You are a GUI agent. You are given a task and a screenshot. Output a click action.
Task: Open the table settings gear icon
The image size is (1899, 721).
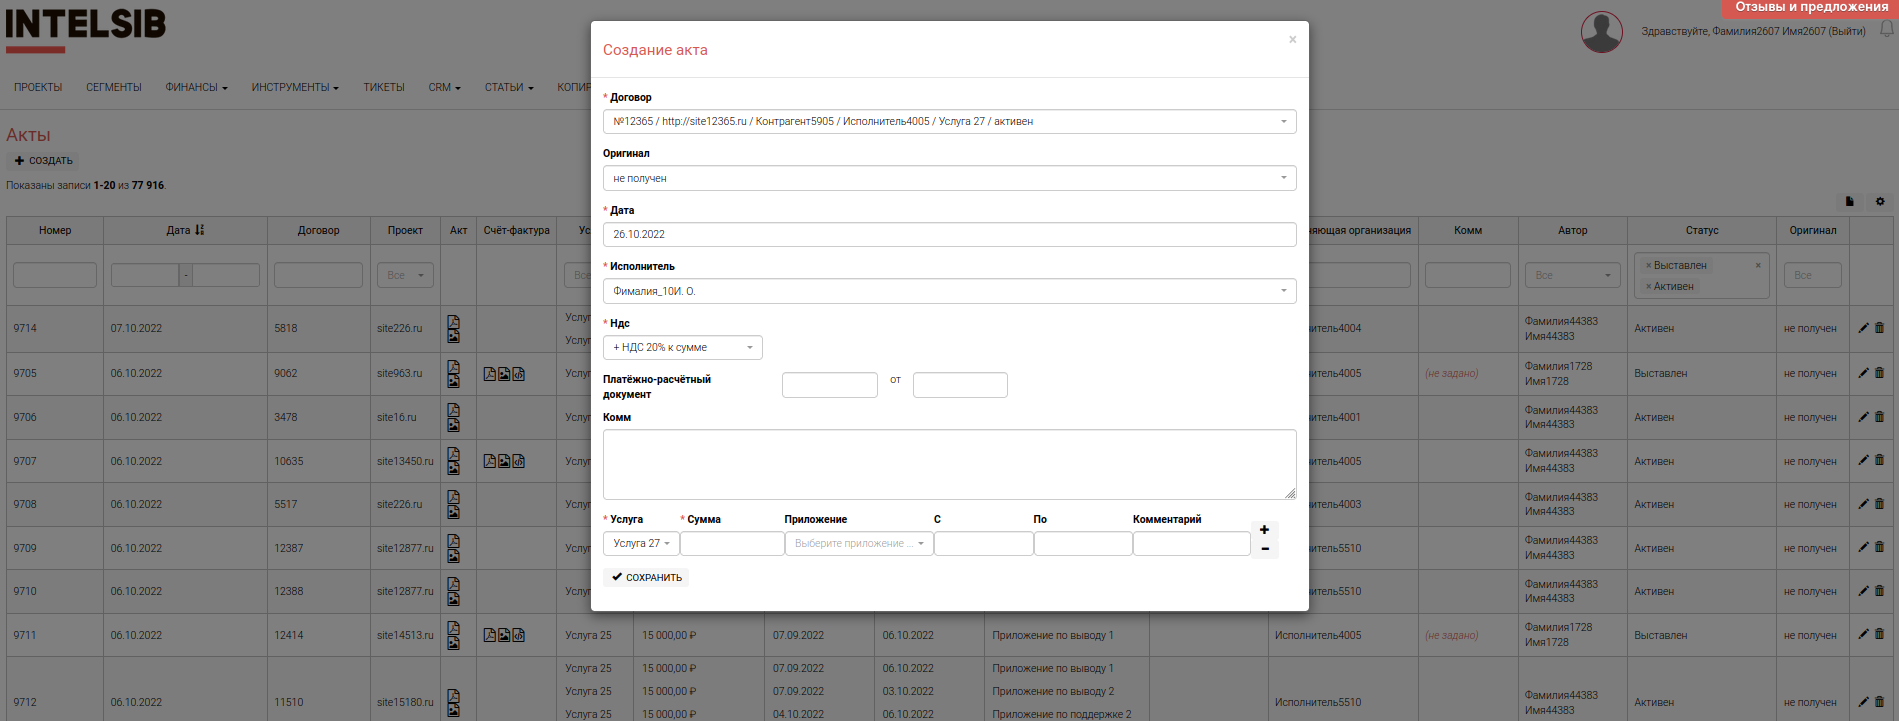pyautogui.click(x=1880, y=202)
